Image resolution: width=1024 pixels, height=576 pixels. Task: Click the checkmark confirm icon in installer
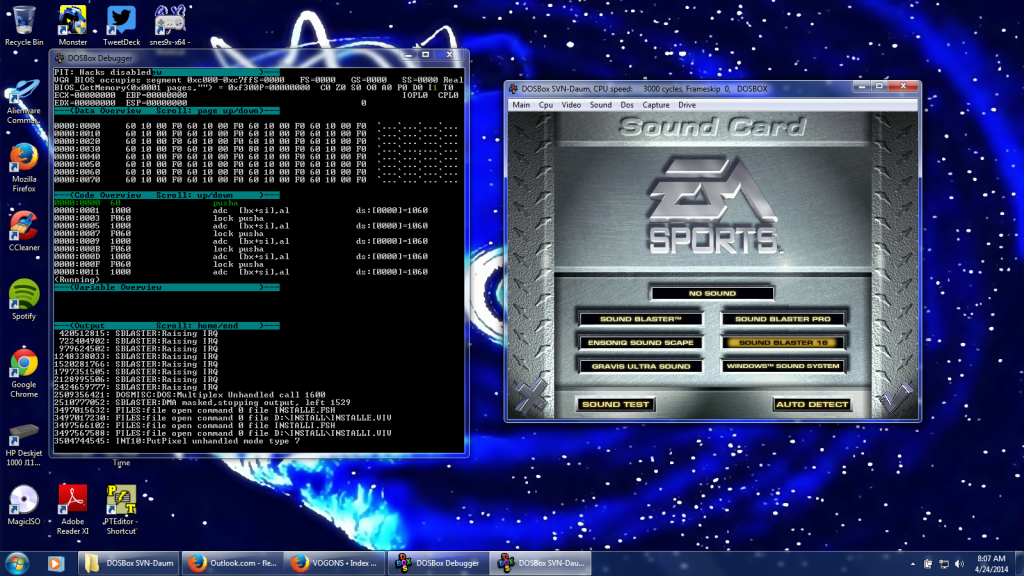tap(895, 399)
